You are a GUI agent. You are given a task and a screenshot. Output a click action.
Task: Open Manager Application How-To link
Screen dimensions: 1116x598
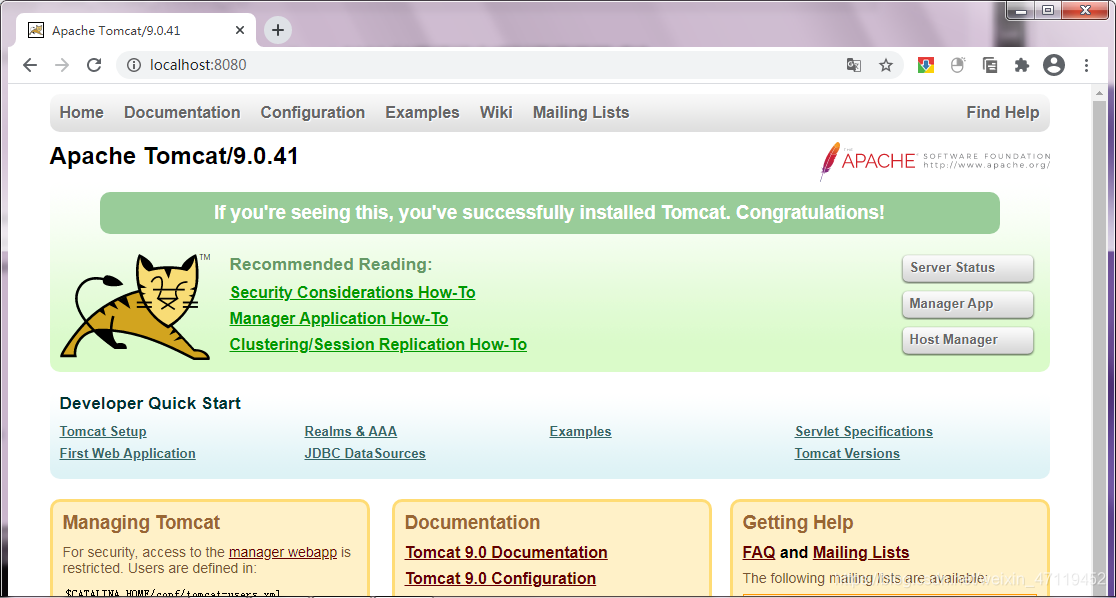[339, 318]
